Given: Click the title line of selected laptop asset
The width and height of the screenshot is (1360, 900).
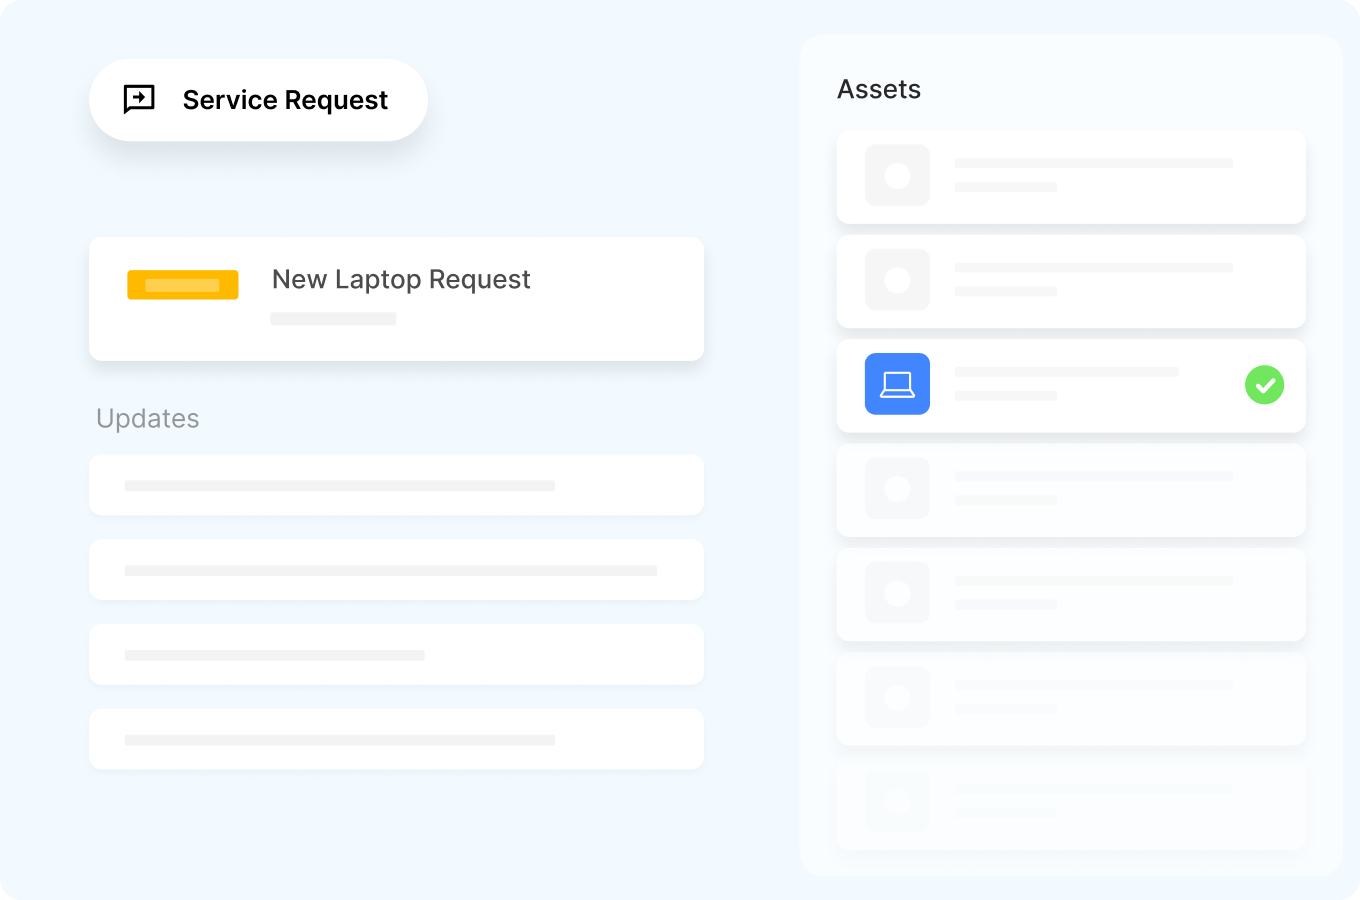Looking at the screenshot, I should [1066, 372].
